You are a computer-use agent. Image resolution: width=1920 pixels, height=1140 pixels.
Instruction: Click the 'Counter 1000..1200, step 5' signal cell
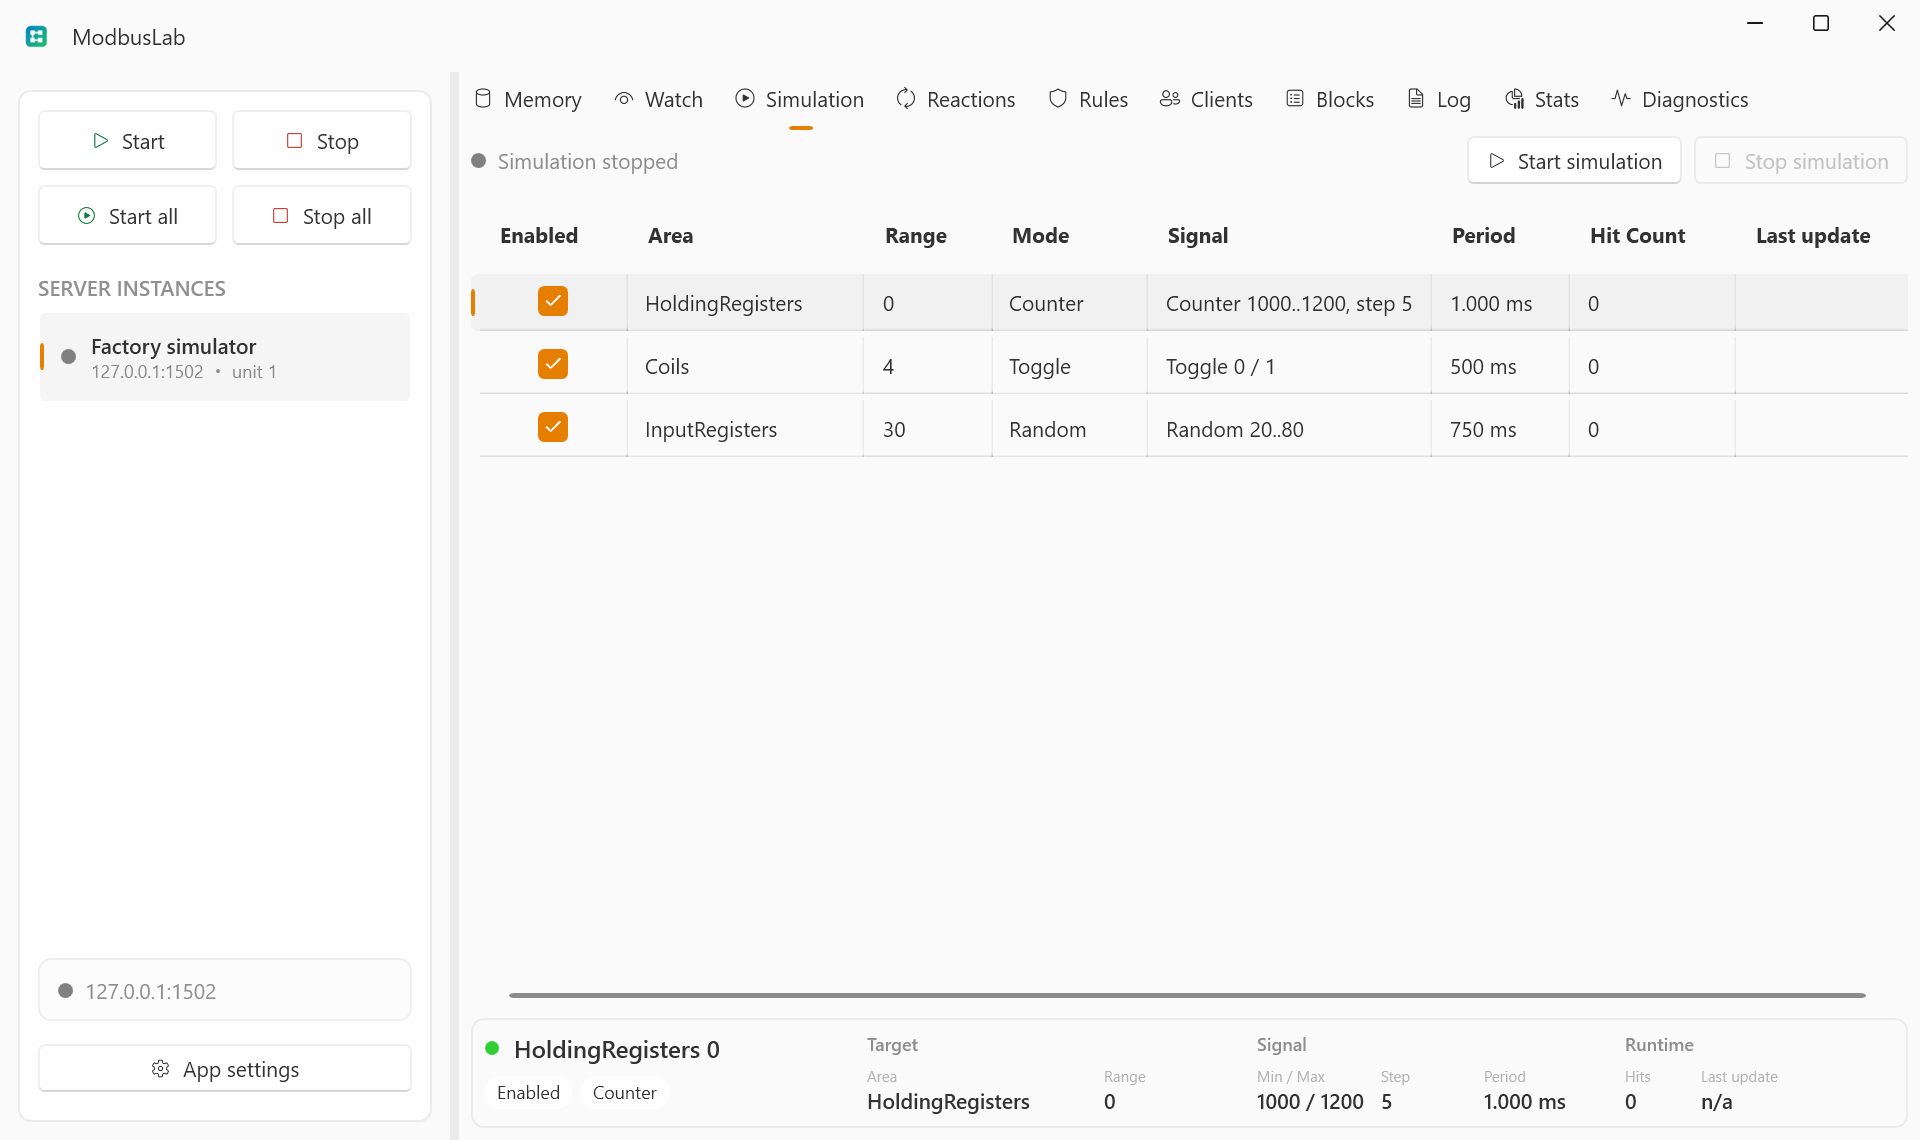point(1289,303)
